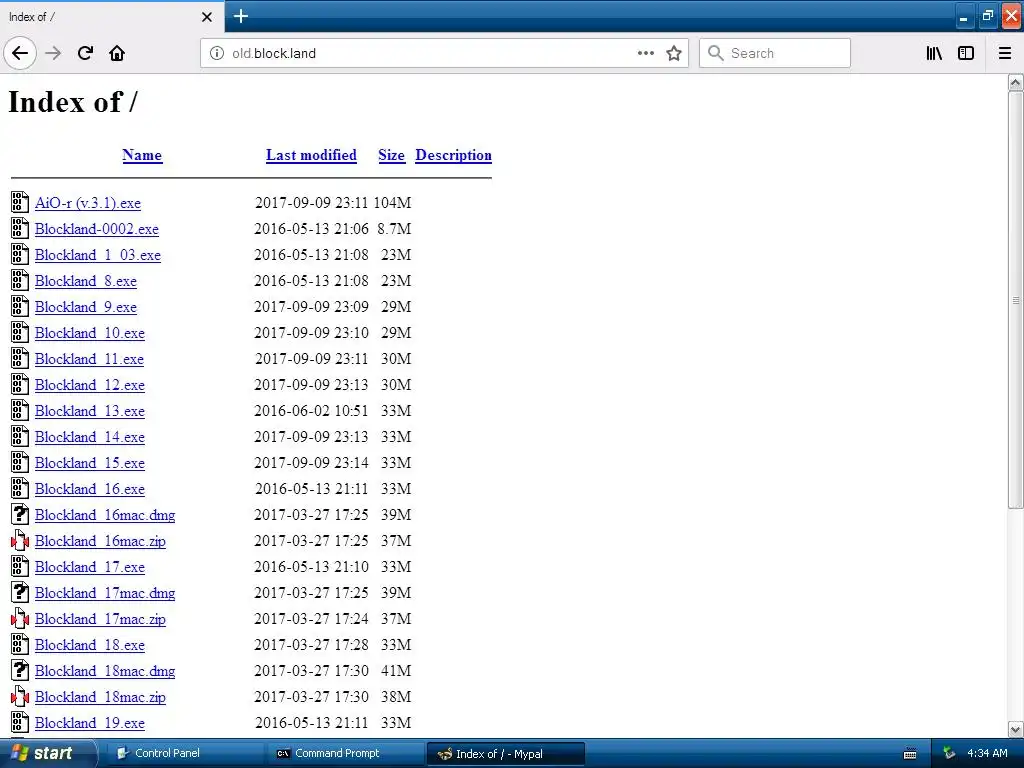Click into the Search box

pyautogui.click(x=775, y=53)
